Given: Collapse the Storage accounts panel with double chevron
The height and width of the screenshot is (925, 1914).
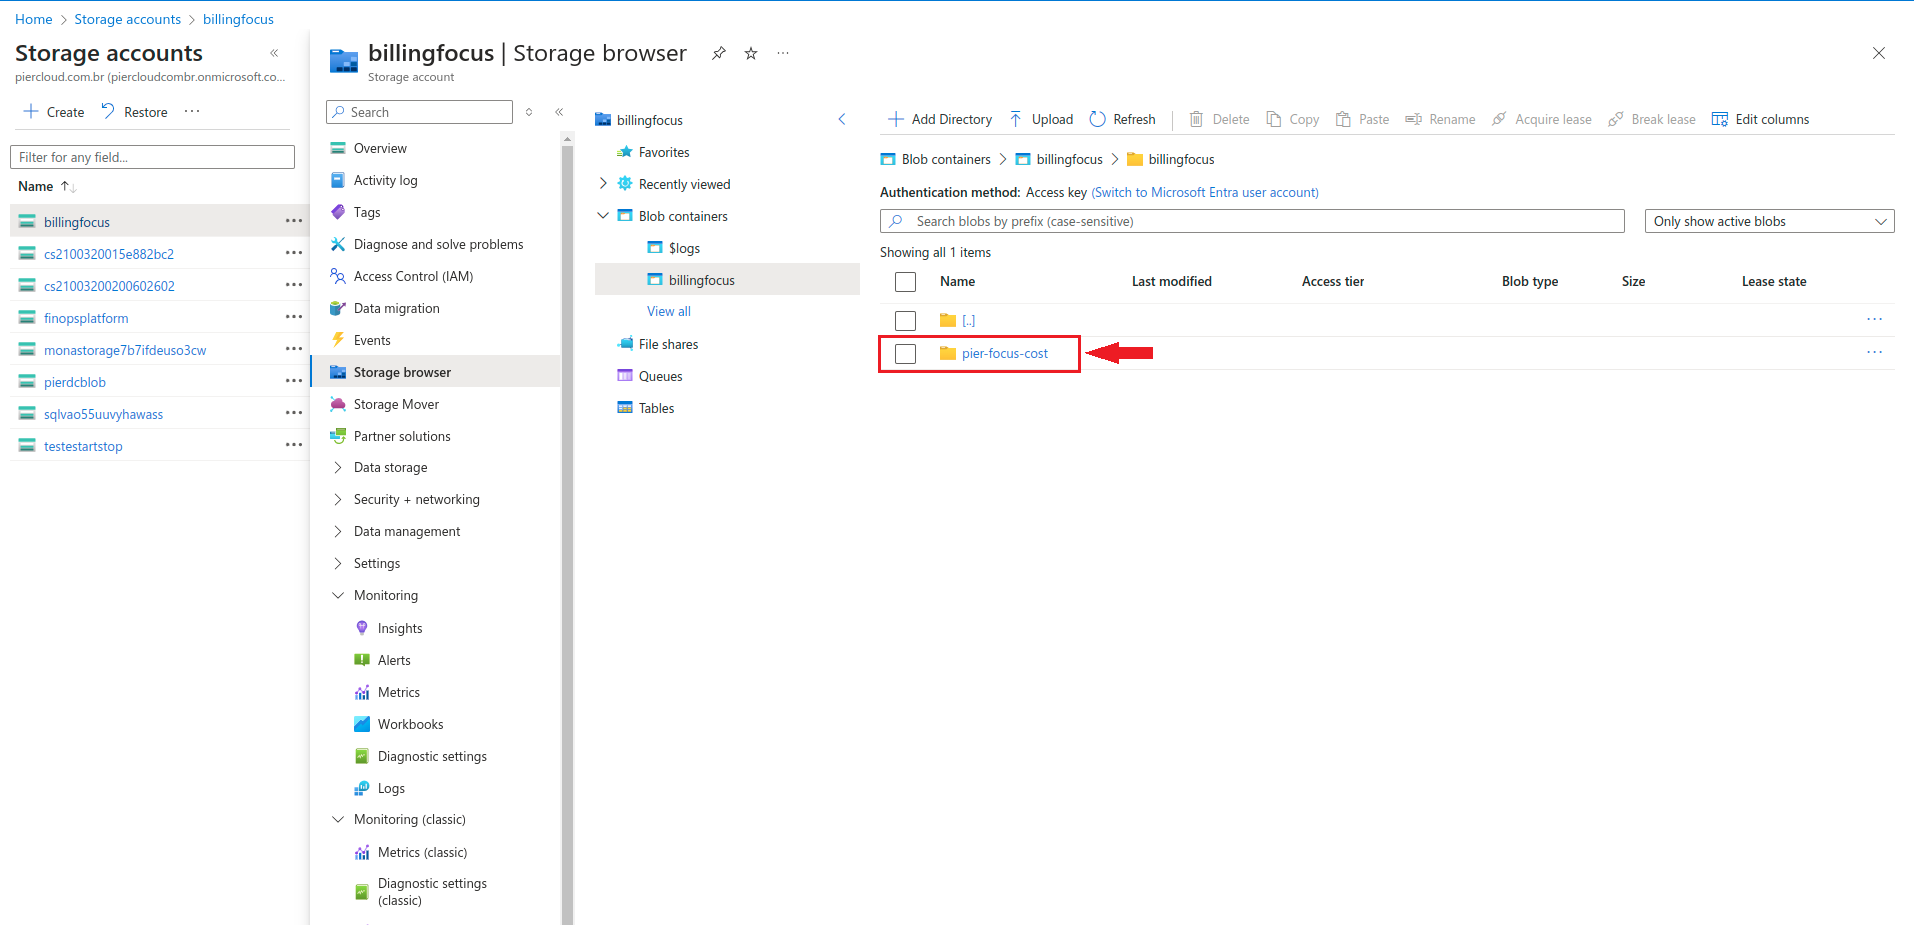Looking at the screenshot, I should (274, 53).
